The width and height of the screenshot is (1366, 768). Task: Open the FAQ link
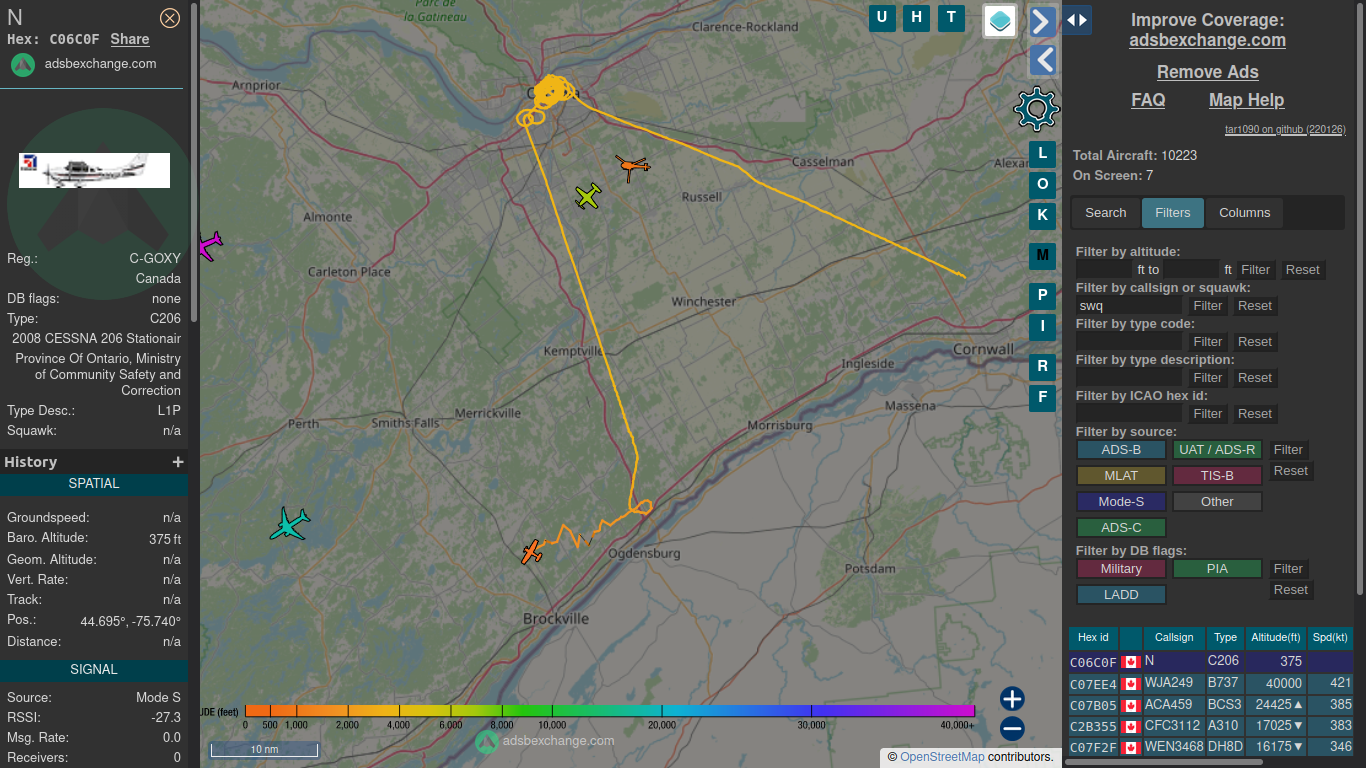click(x=1148, y=100)
